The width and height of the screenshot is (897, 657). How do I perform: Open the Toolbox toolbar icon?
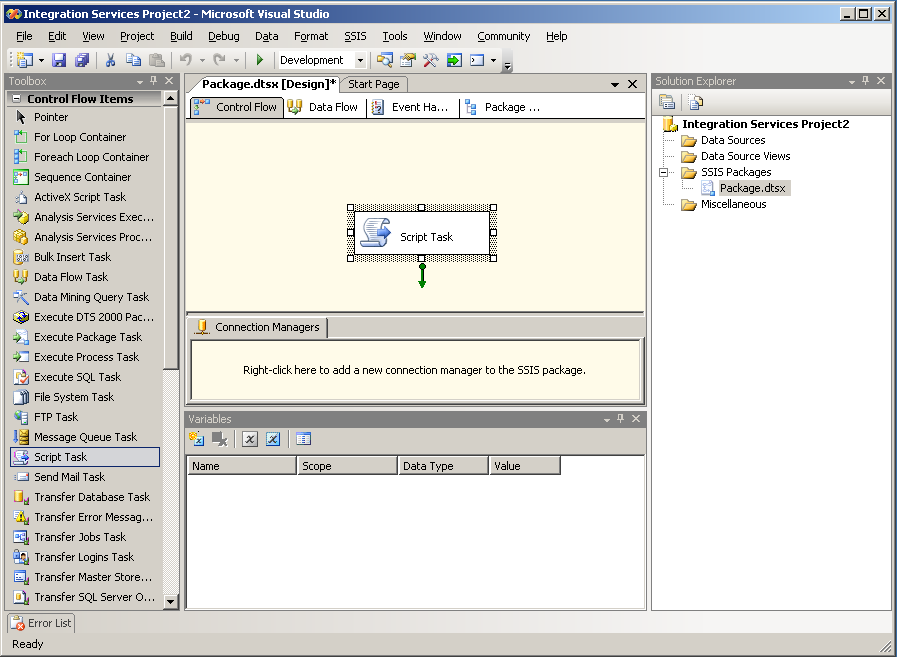(x=430, y=60)
